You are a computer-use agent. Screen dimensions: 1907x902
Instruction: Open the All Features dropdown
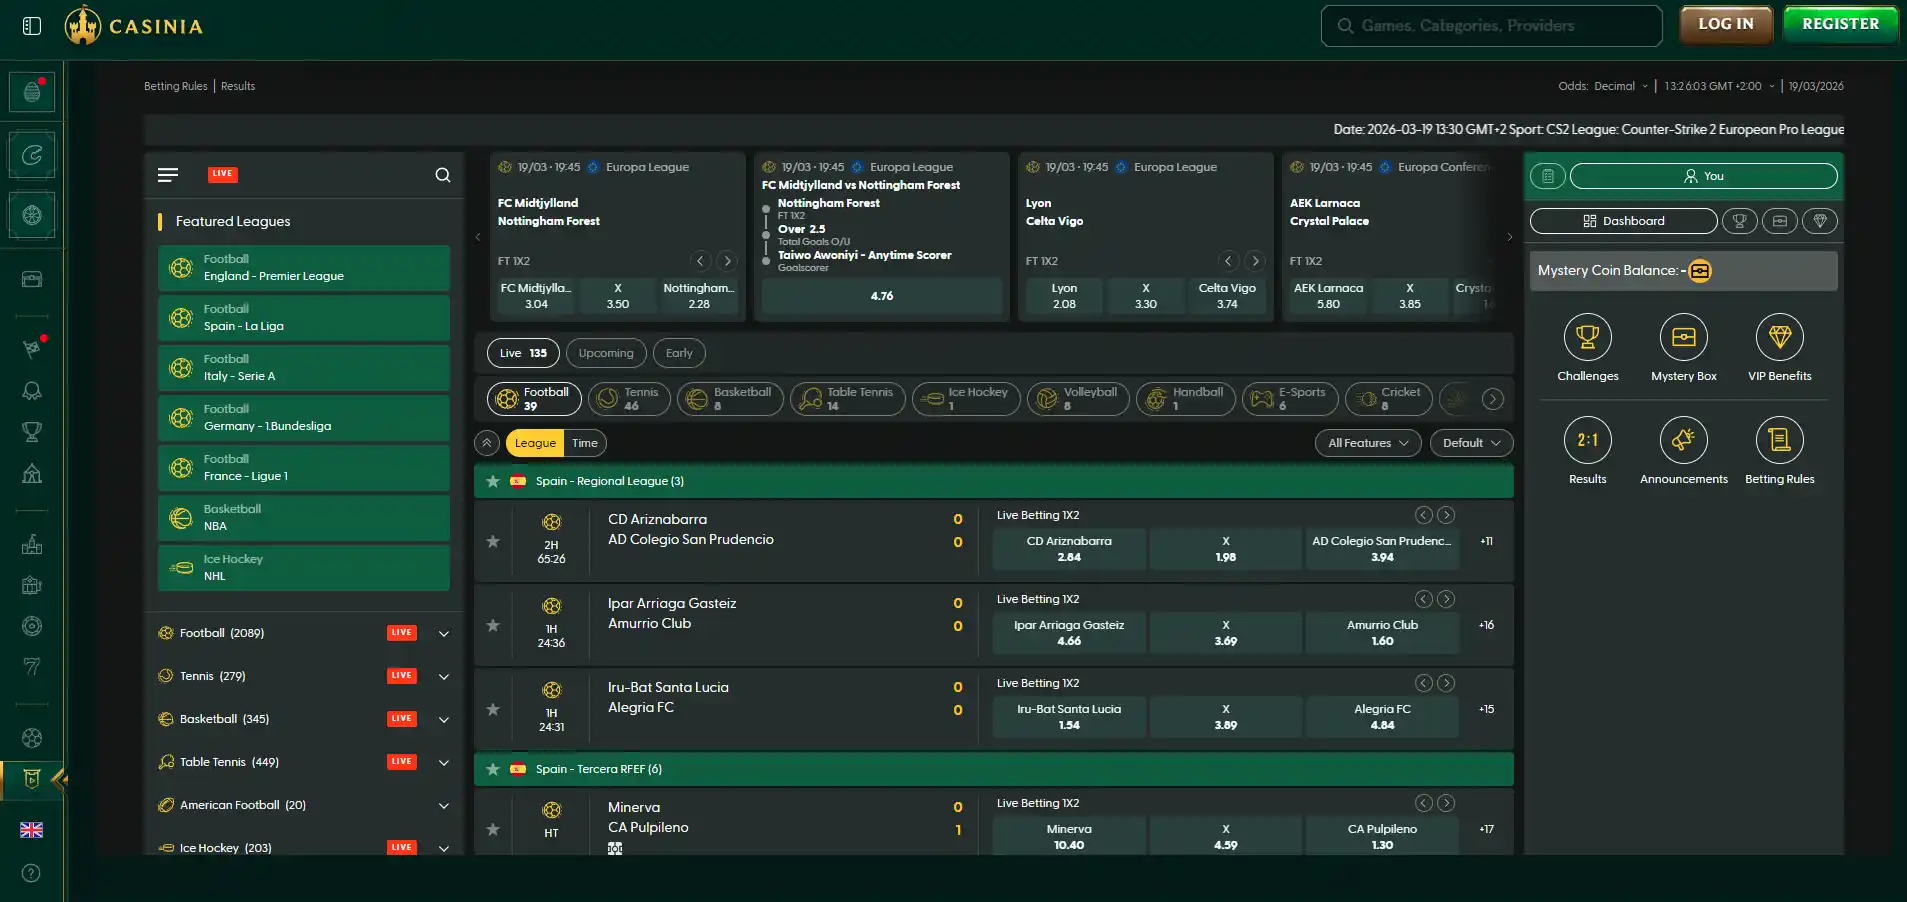1368,443
